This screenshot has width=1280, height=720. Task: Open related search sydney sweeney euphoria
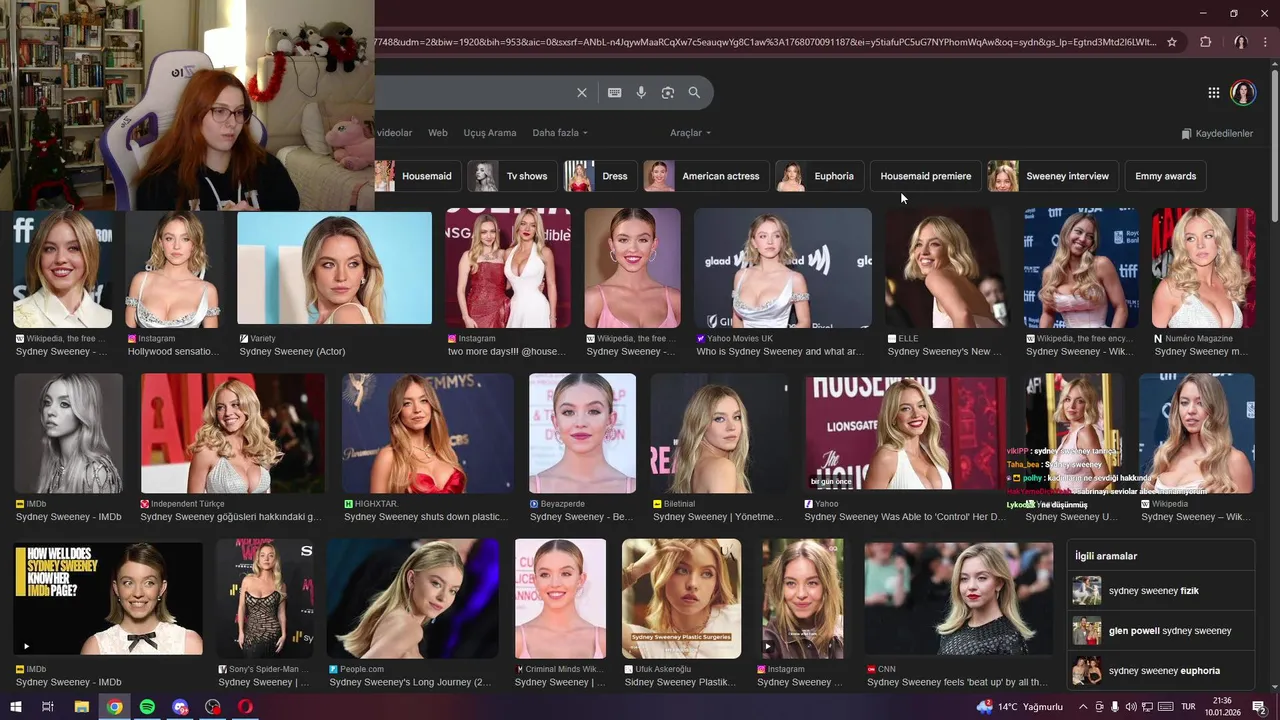tap(1160, 671)
